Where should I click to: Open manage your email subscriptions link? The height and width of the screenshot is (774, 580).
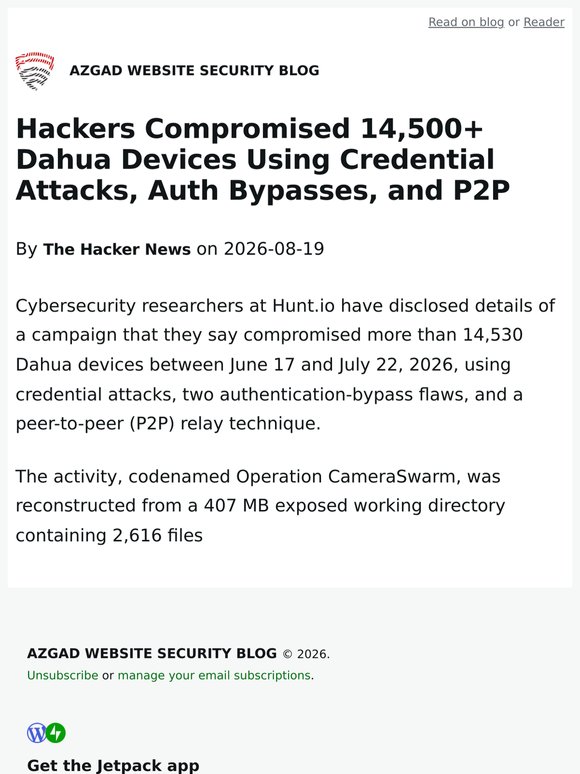coord(214,675)
